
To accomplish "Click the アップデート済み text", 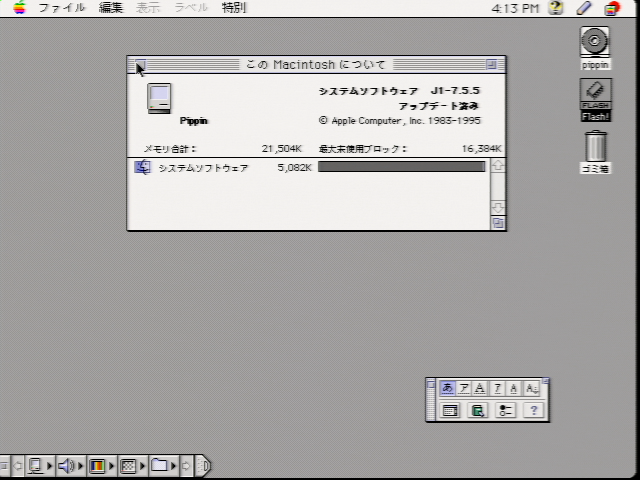I will [438, 106].
